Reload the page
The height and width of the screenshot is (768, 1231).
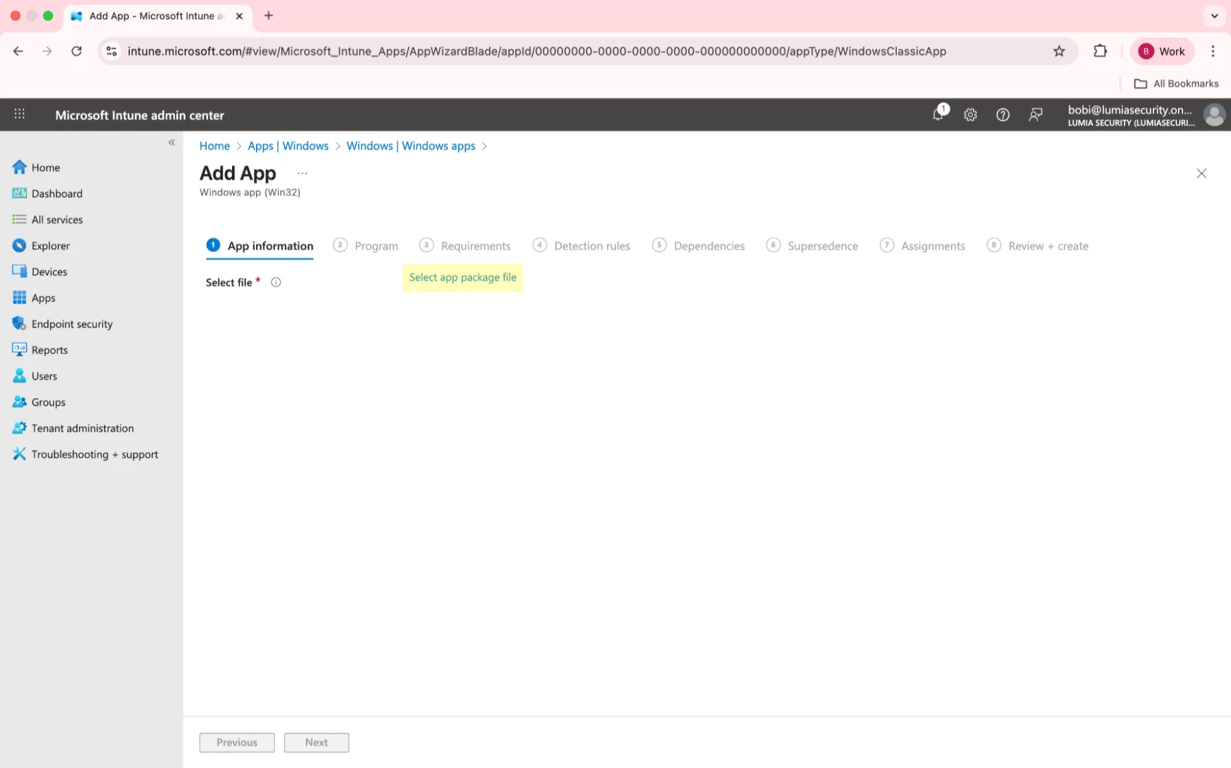[x=76, y=51]
